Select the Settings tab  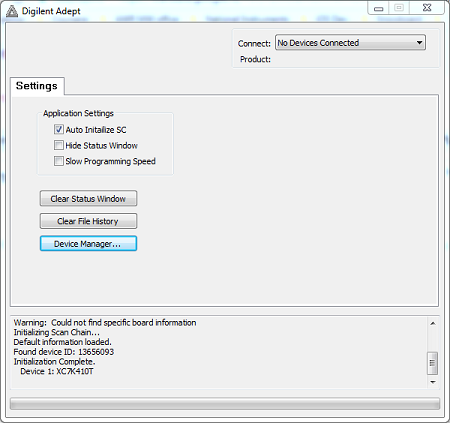point(37,86)
